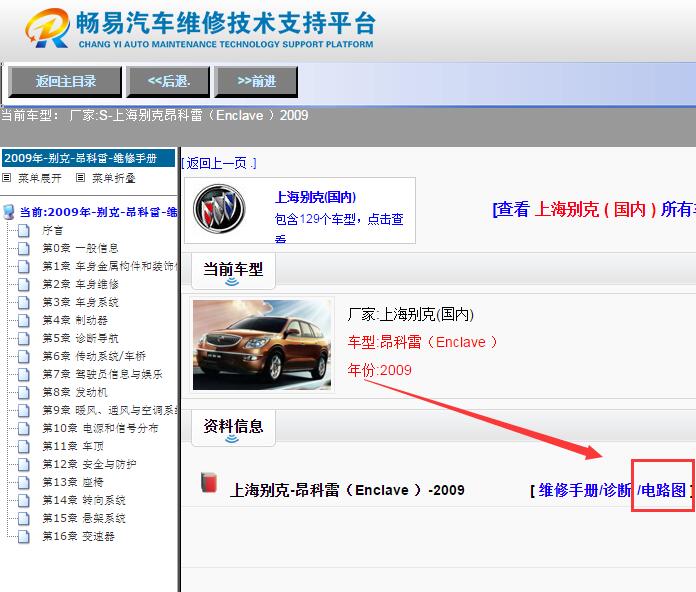Open tree item 第15章 悬架系统
The width and height of the screenshot is (696, 592).
[84, 518]
